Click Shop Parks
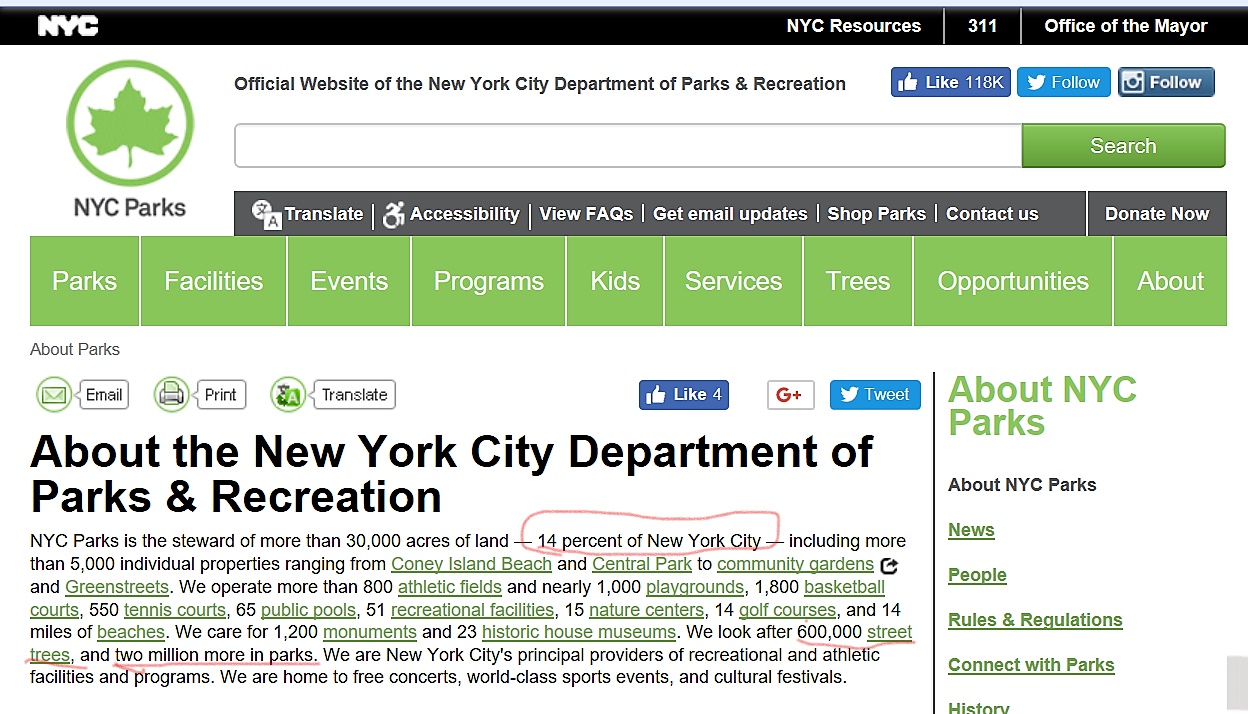The height and width of the screenshot is (714, 1248). (x=877, y=214)
